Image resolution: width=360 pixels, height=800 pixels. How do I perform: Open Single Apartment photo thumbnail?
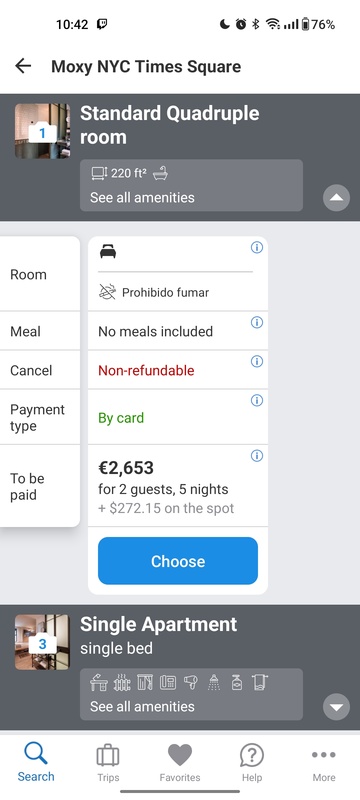pos(42,642)
